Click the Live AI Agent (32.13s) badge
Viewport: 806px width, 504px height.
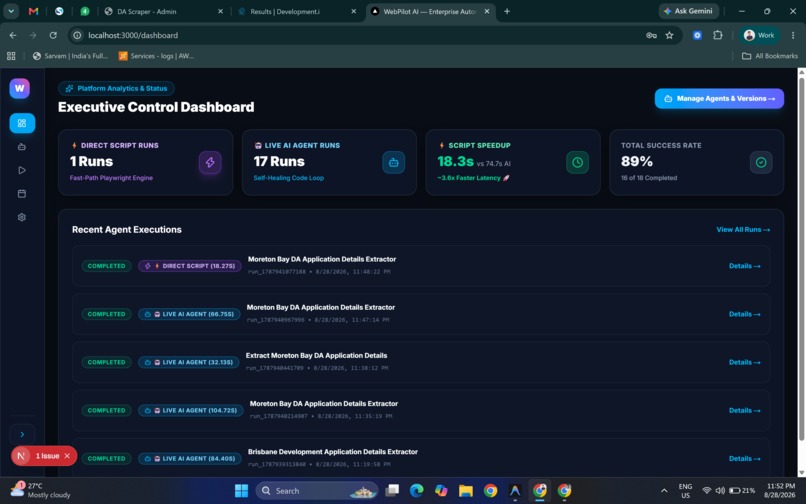tap(189, 363)
